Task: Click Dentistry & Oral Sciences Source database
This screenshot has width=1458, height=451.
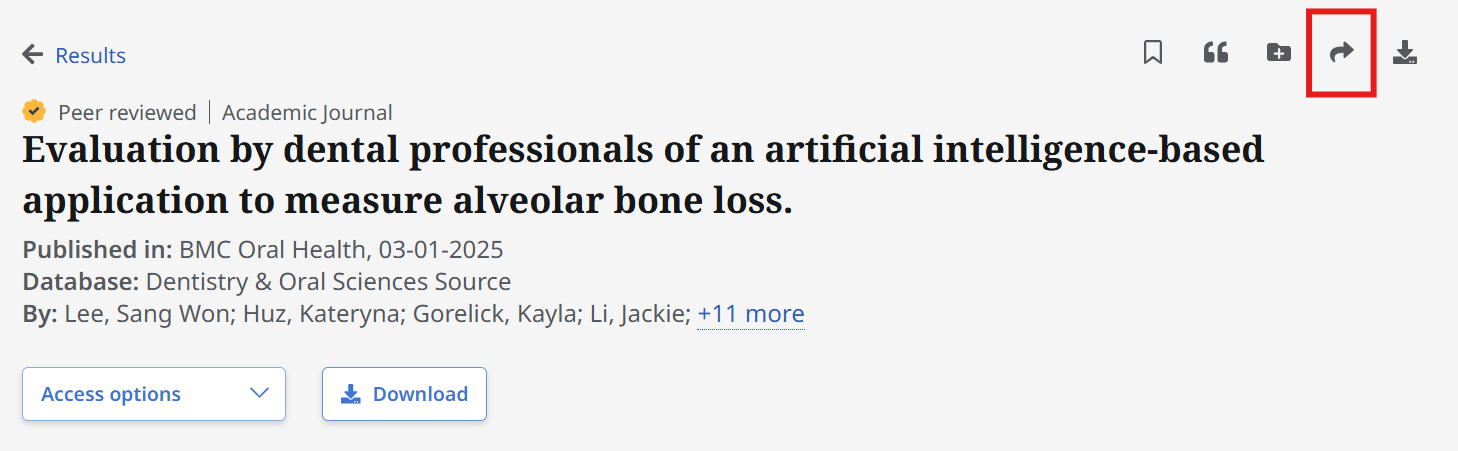Action: coord(328,281)
